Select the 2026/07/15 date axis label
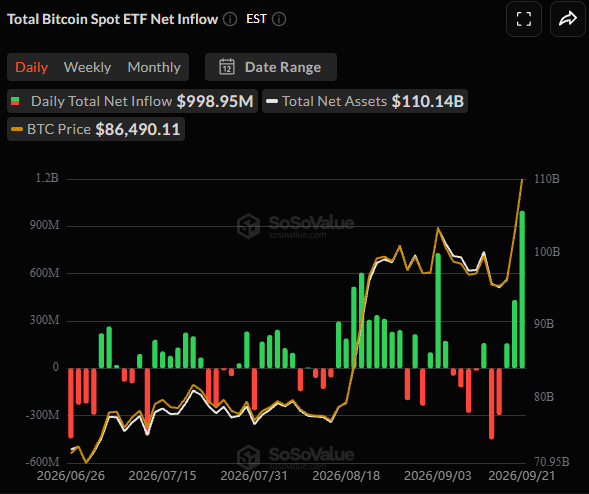Screen dimensions: 589x494 point(162,476)
